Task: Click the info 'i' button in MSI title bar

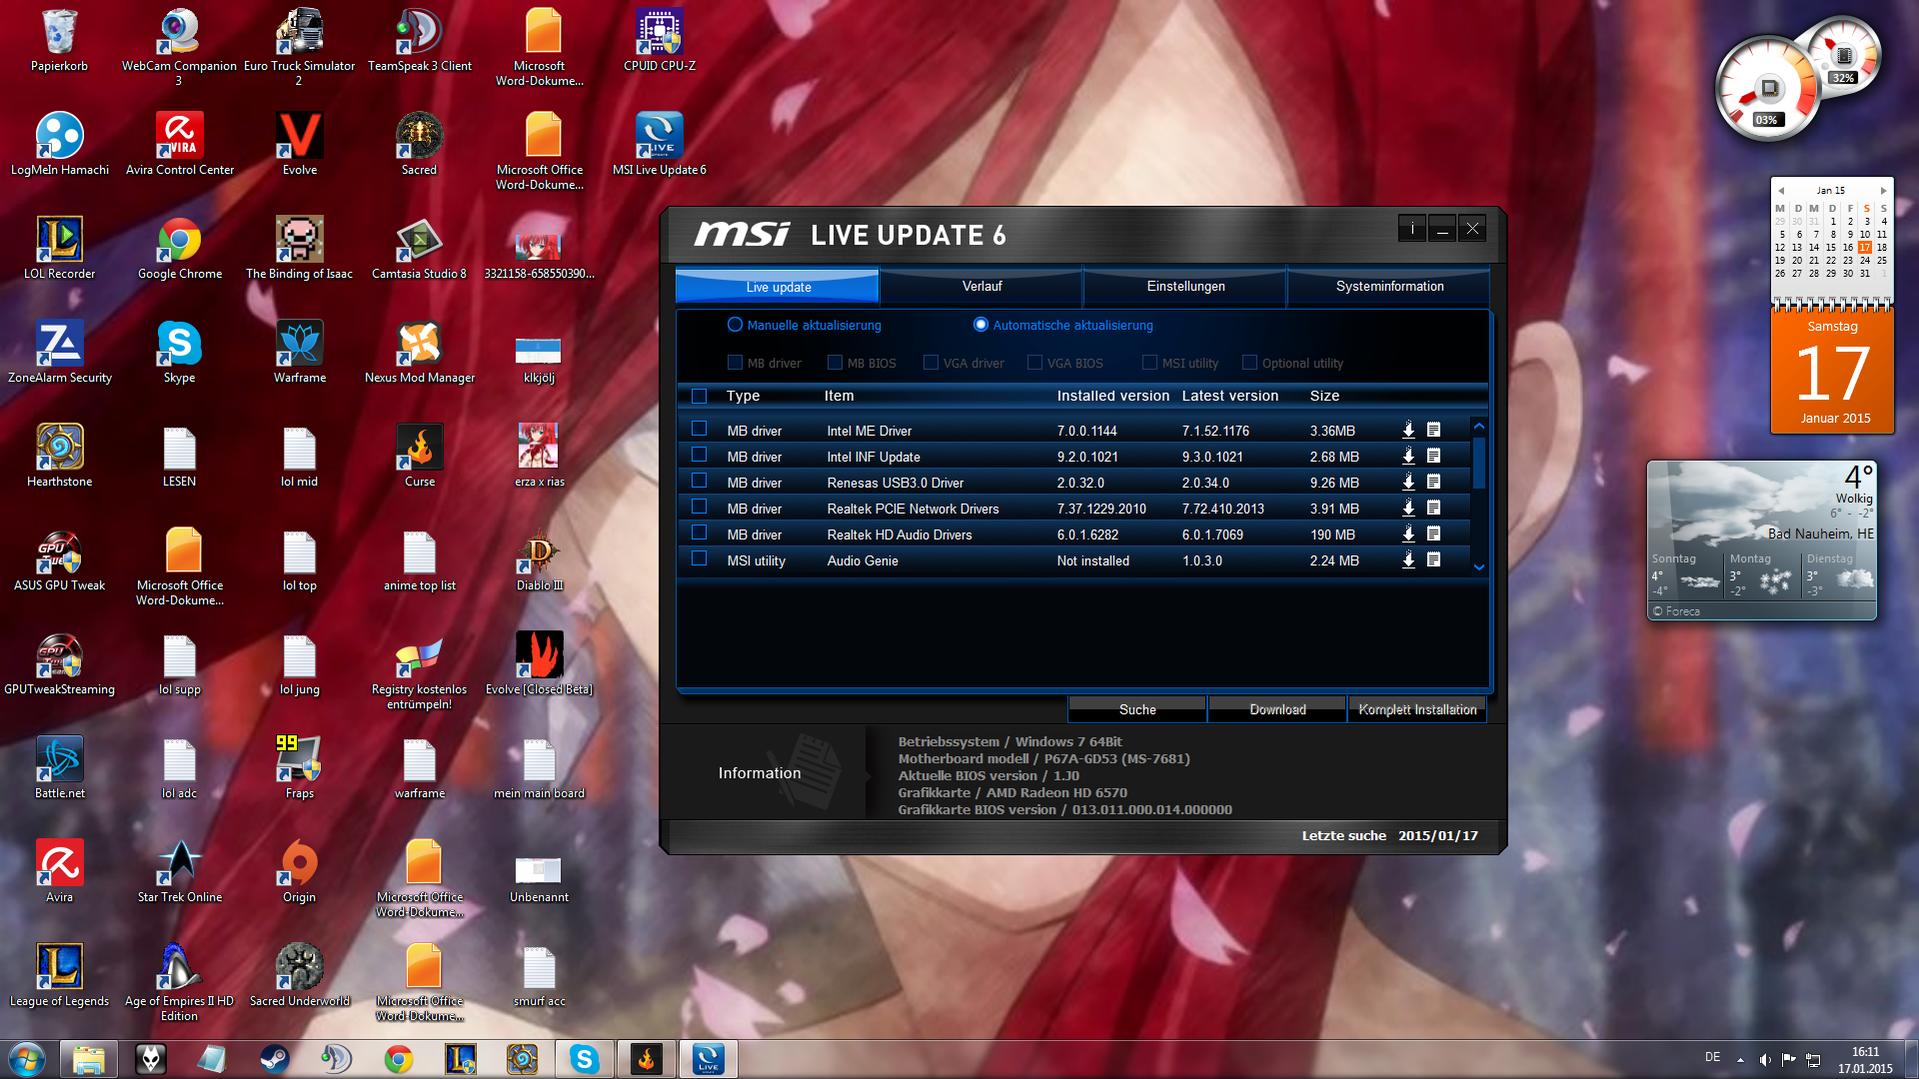Action: [x=1412, y=229]
